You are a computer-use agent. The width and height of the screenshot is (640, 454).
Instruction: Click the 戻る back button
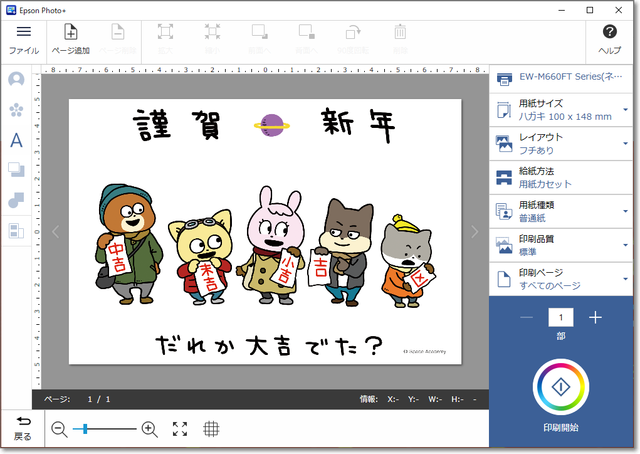[x=22, y=427]
